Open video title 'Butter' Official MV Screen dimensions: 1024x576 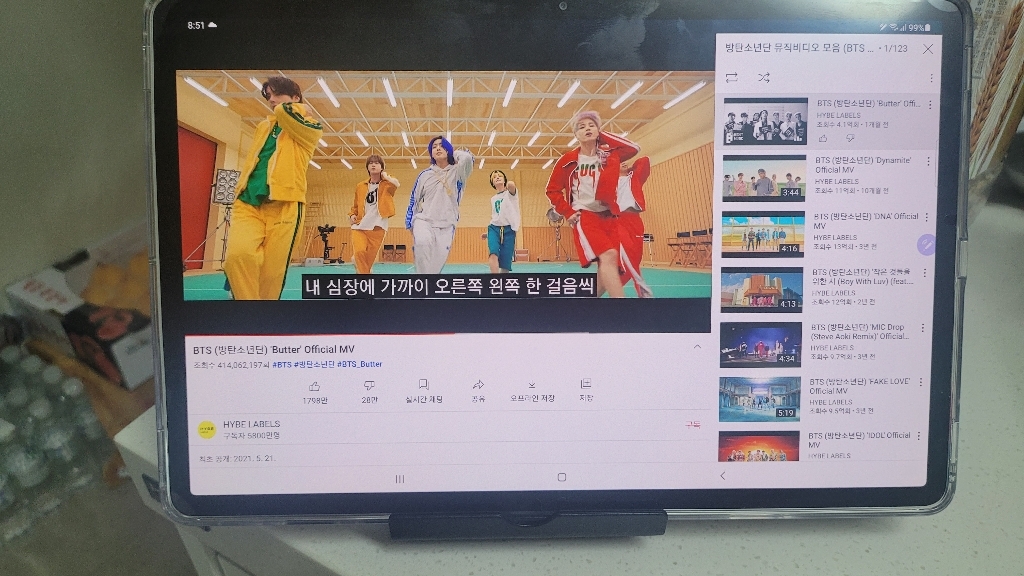pos(274,350)
